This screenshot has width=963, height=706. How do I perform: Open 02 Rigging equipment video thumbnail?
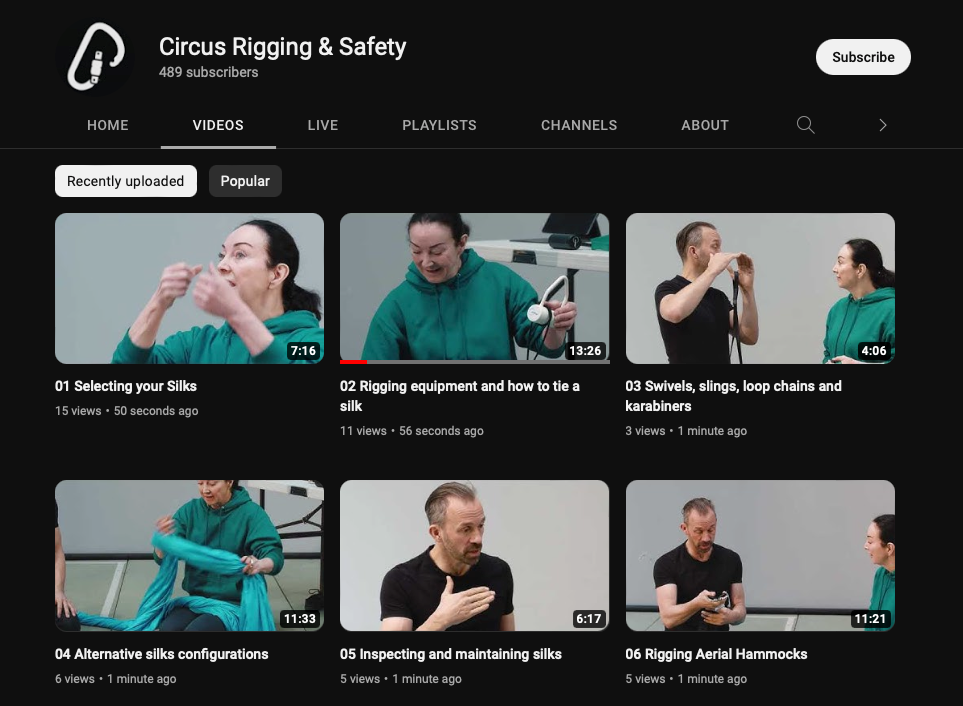coord(474,288)
